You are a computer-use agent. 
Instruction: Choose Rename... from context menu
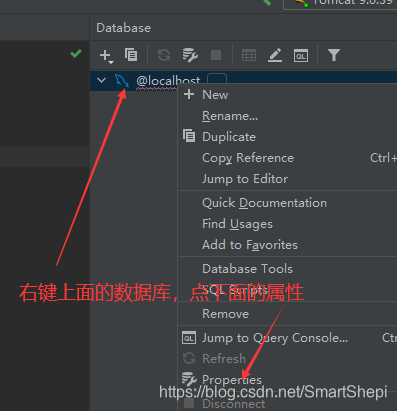coord(287,116)
